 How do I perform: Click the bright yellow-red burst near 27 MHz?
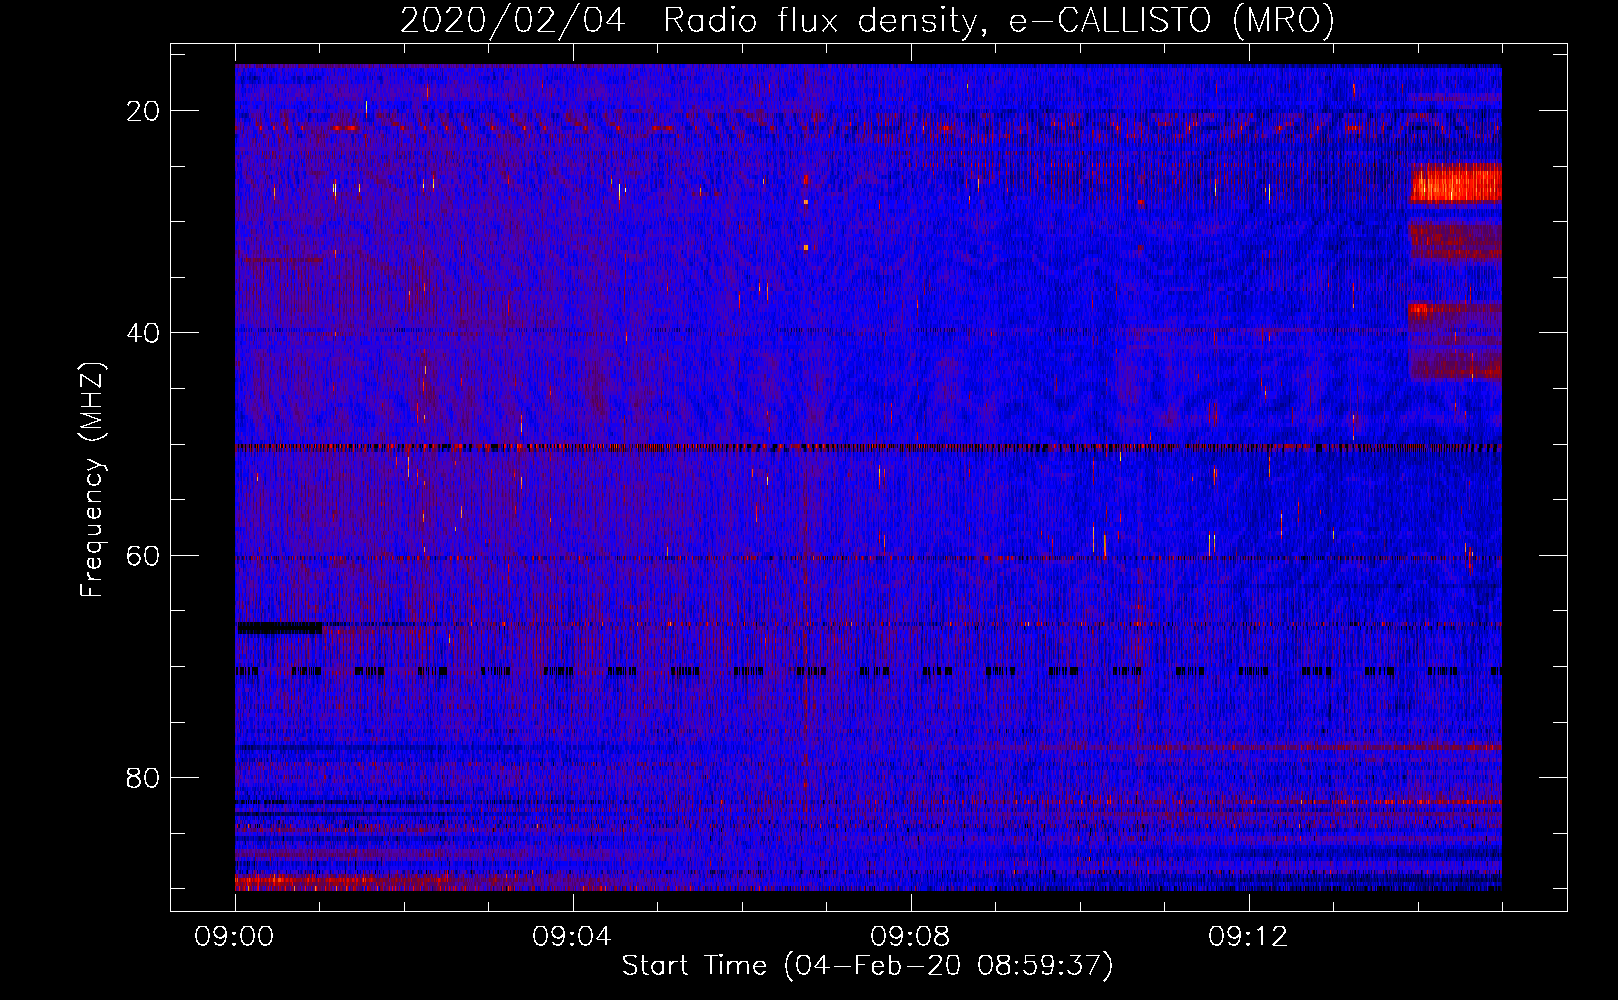1456,184
